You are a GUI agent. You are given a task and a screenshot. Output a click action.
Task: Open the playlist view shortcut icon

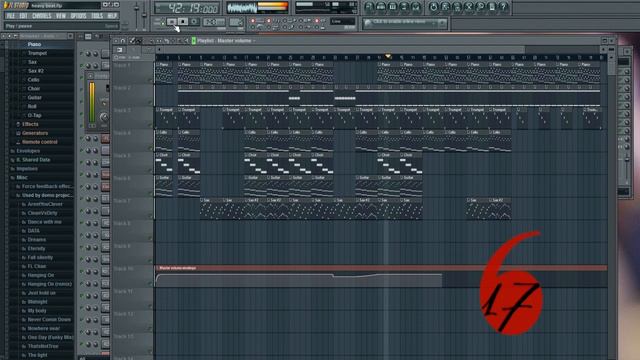click(x=369, y=7)
